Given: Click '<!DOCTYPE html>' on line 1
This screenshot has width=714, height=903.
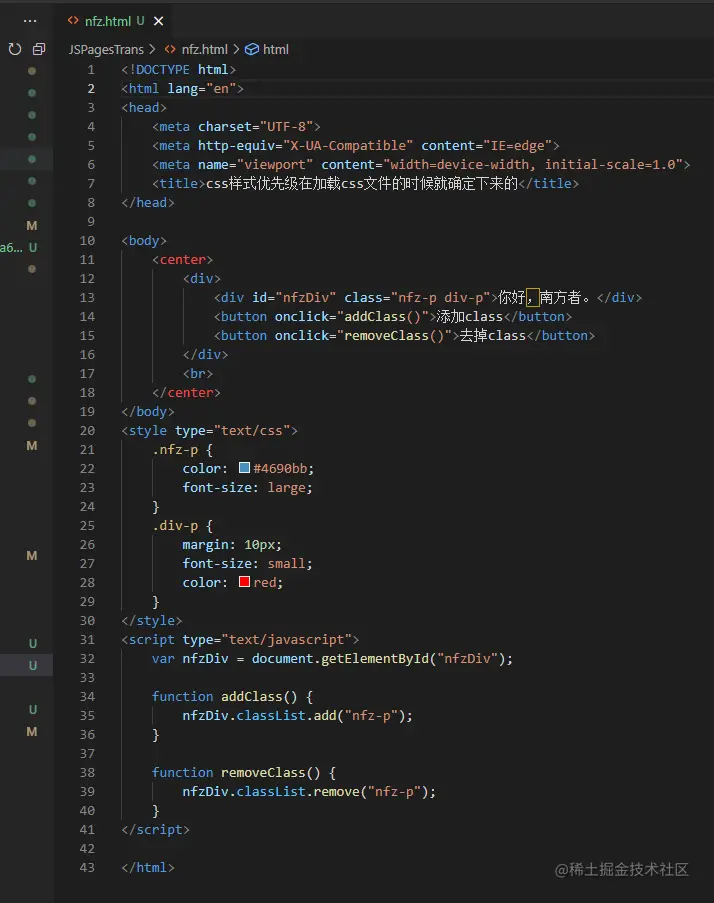Looking at the screenshot, I should pos(178,70).
